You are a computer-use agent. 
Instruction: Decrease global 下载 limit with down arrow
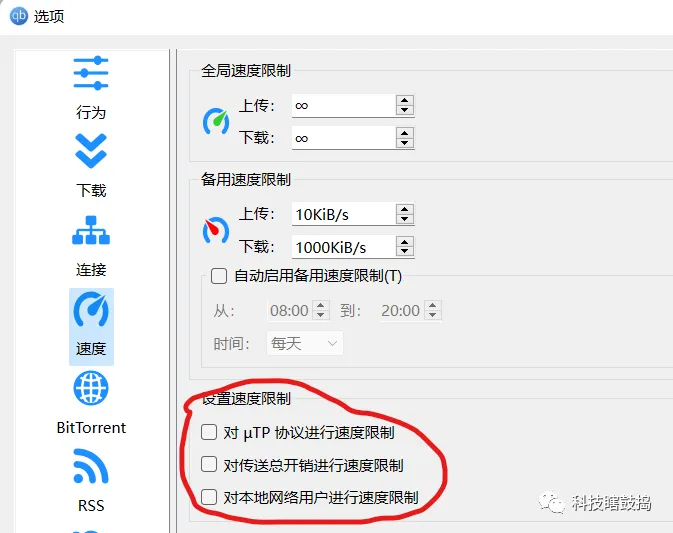pyautogui.click(x=405, y=143)
